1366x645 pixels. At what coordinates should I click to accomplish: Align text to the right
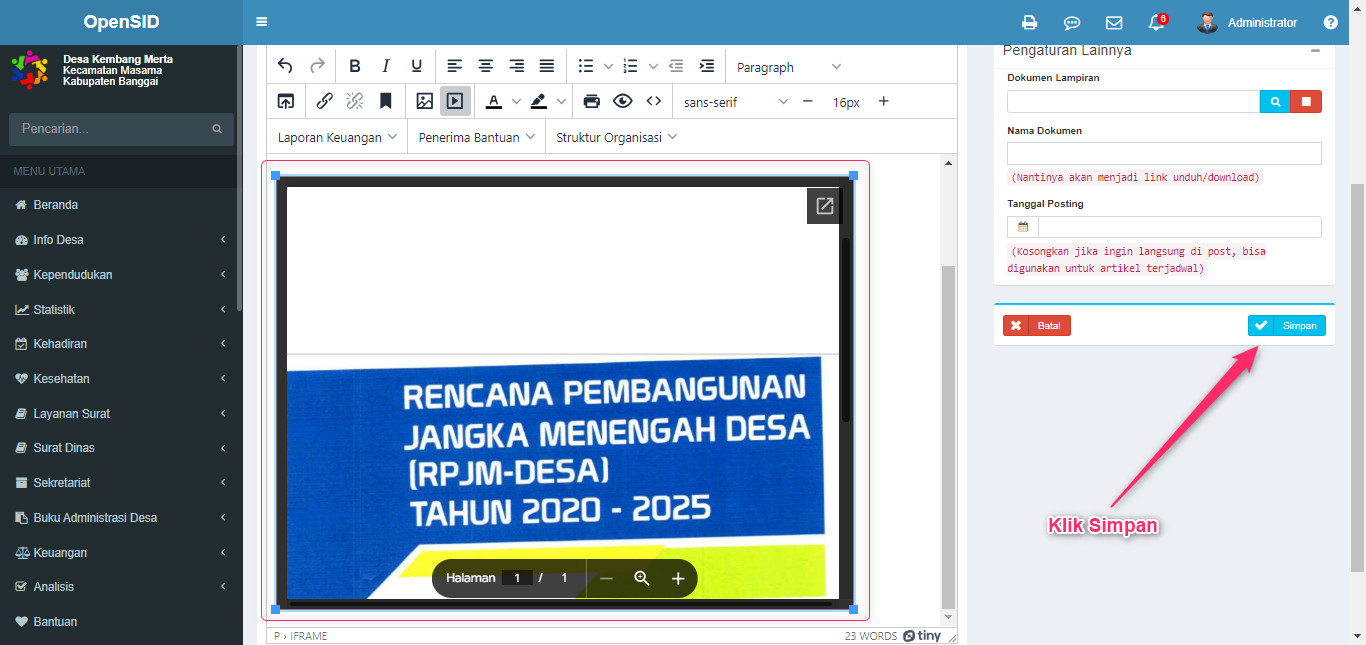(517, 66)
